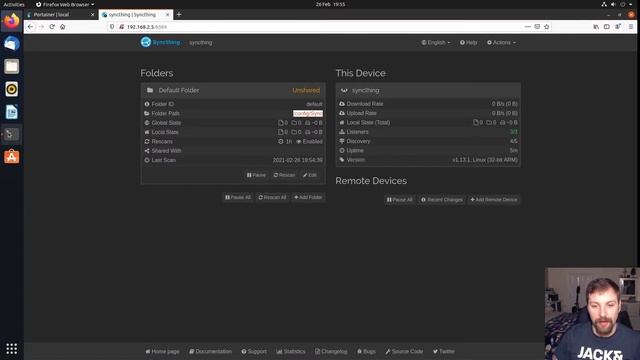The image size is (640, 360).
Task: Open the clock in top bar
Action: point(330,4)
